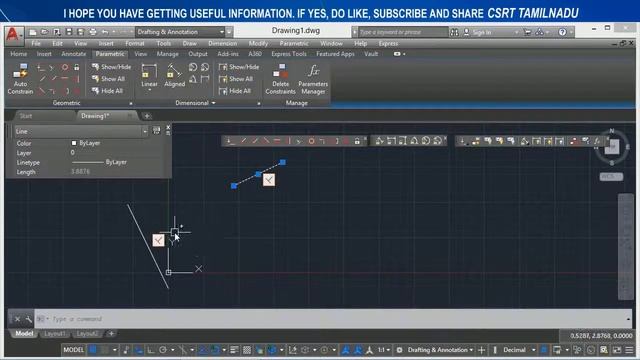This screenshot has width=640, height=360.
Task: Switch to the Annotate ribbon tab
Action: click(73, 54)
